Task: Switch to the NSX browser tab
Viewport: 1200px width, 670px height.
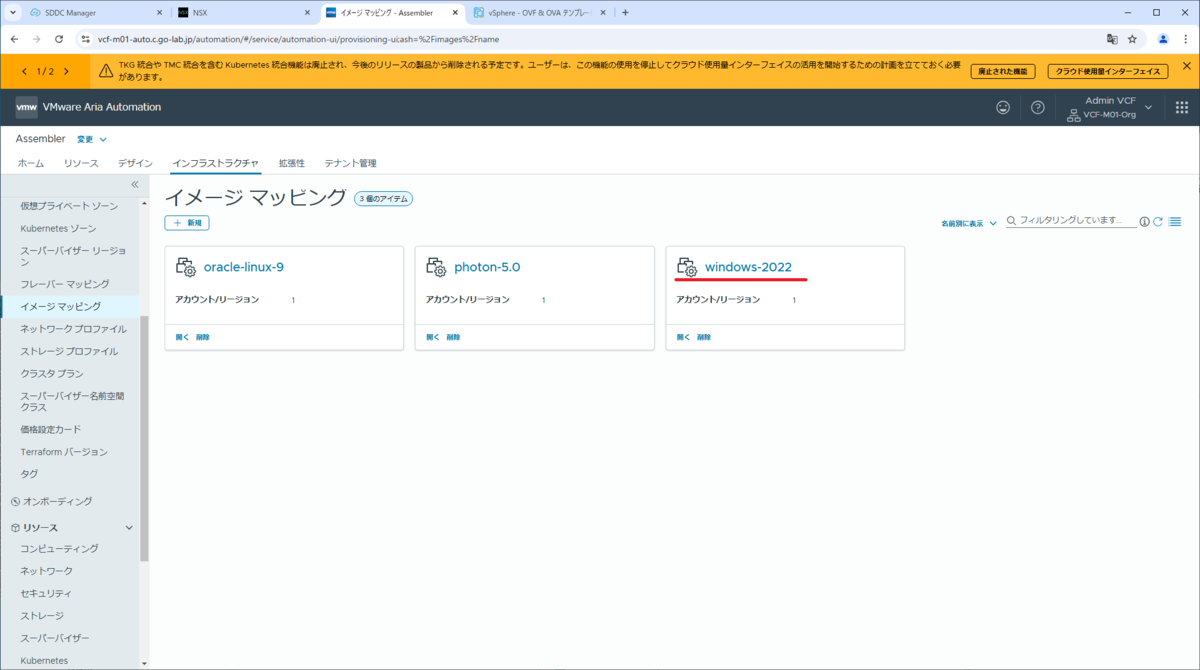Action: (243, 13)
